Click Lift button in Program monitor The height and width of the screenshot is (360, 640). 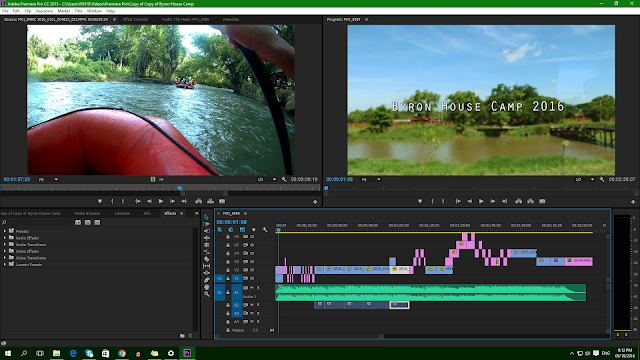[x=519, y=201]
